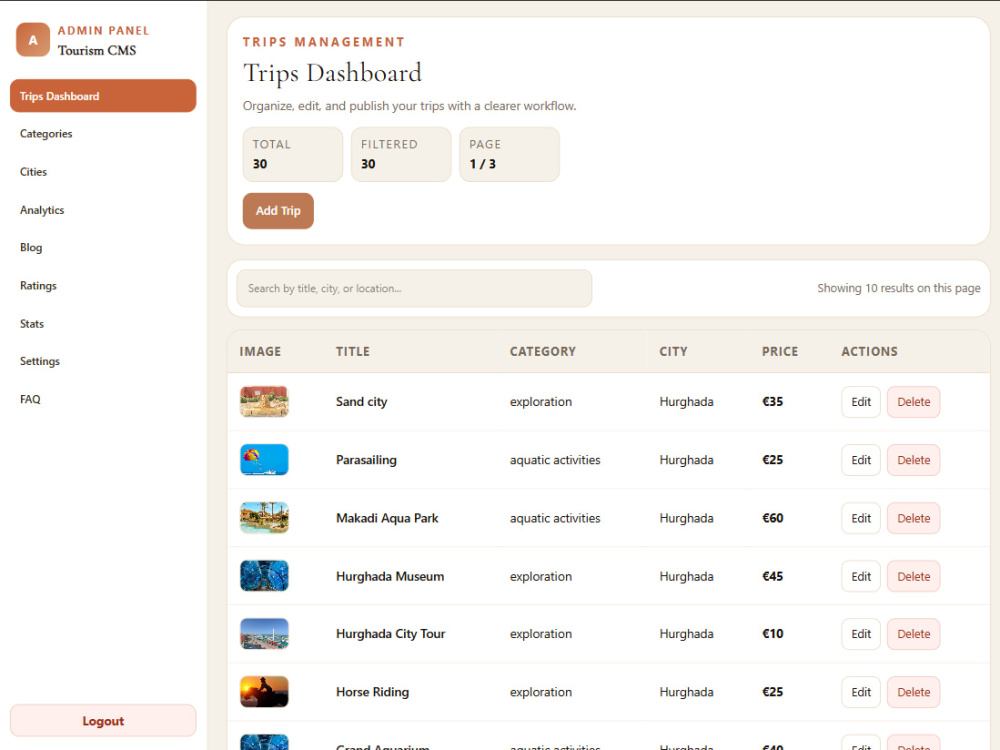Click the FILTERED 30 stat card

(401, 154)
